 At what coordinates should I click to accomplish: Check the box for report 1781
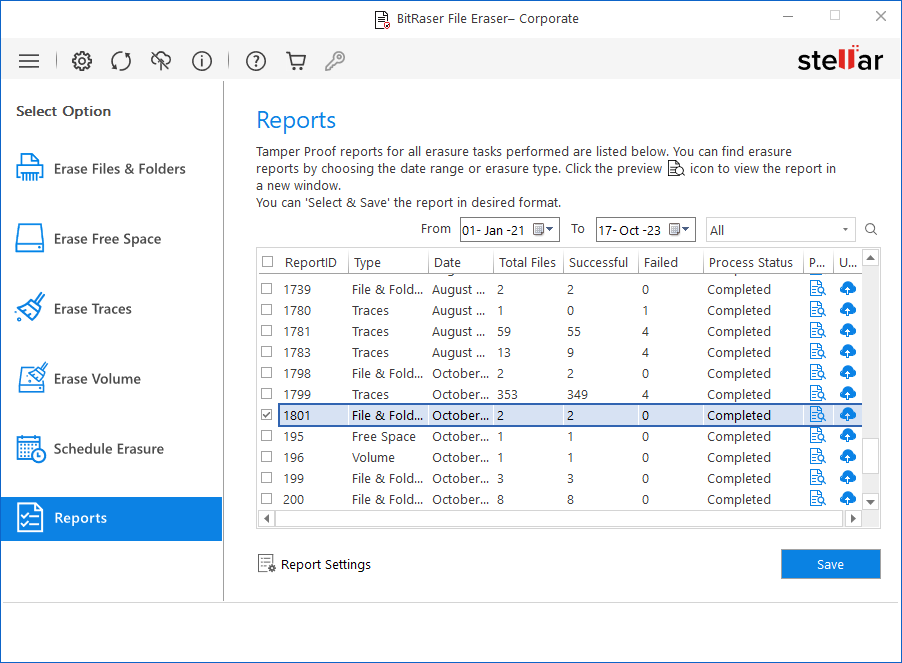coord(266,331)
